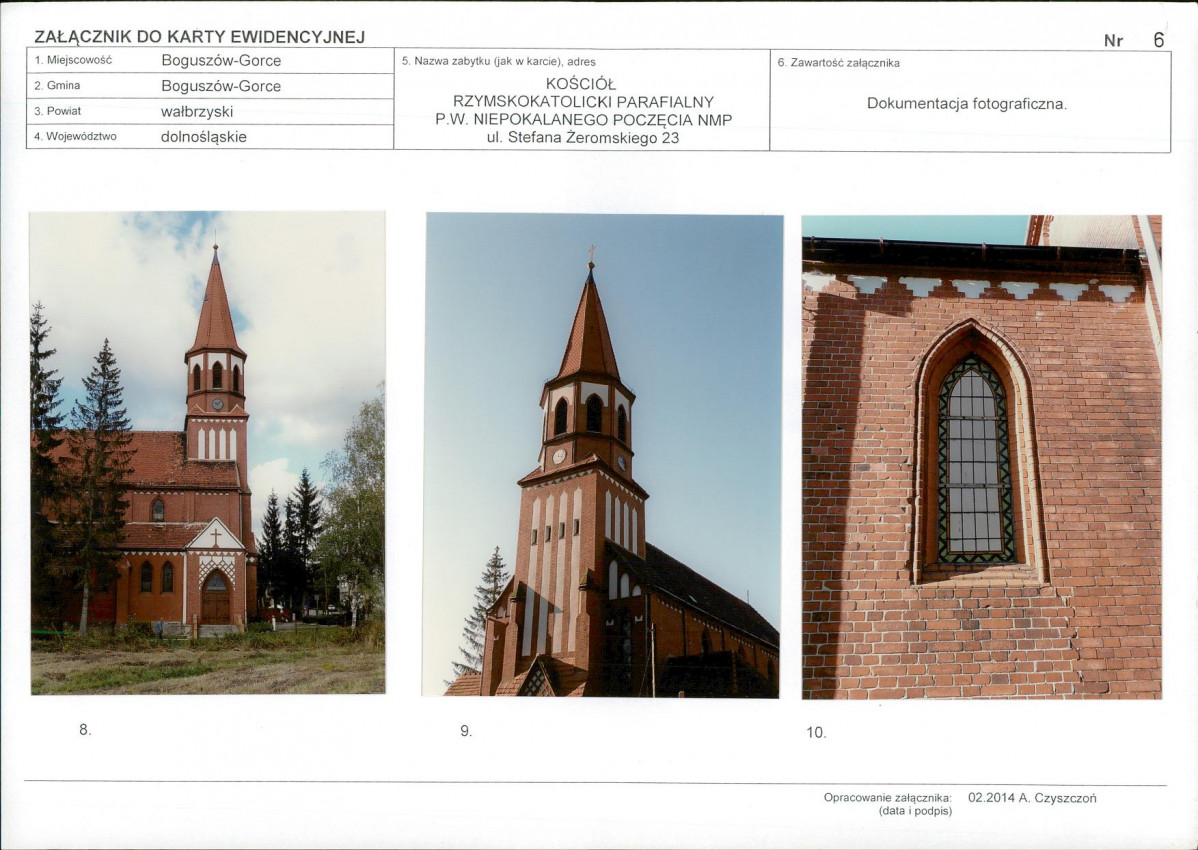Select the text 'Dokumentacja fotograficzna.'
Screen dimensions: 1198x850
966,104
